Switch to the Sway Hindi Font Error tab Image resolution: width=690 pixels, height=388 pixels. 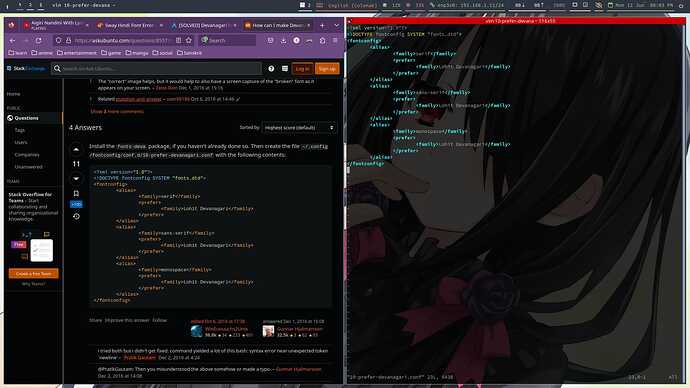tap(129, 26)
